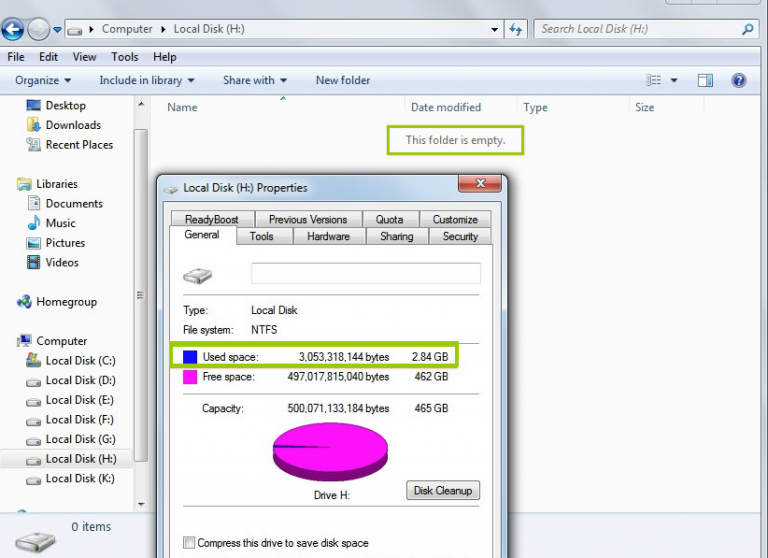Screen dimensions: 768x558
Task: Click the drive label text field
Action: pos(366,273)
